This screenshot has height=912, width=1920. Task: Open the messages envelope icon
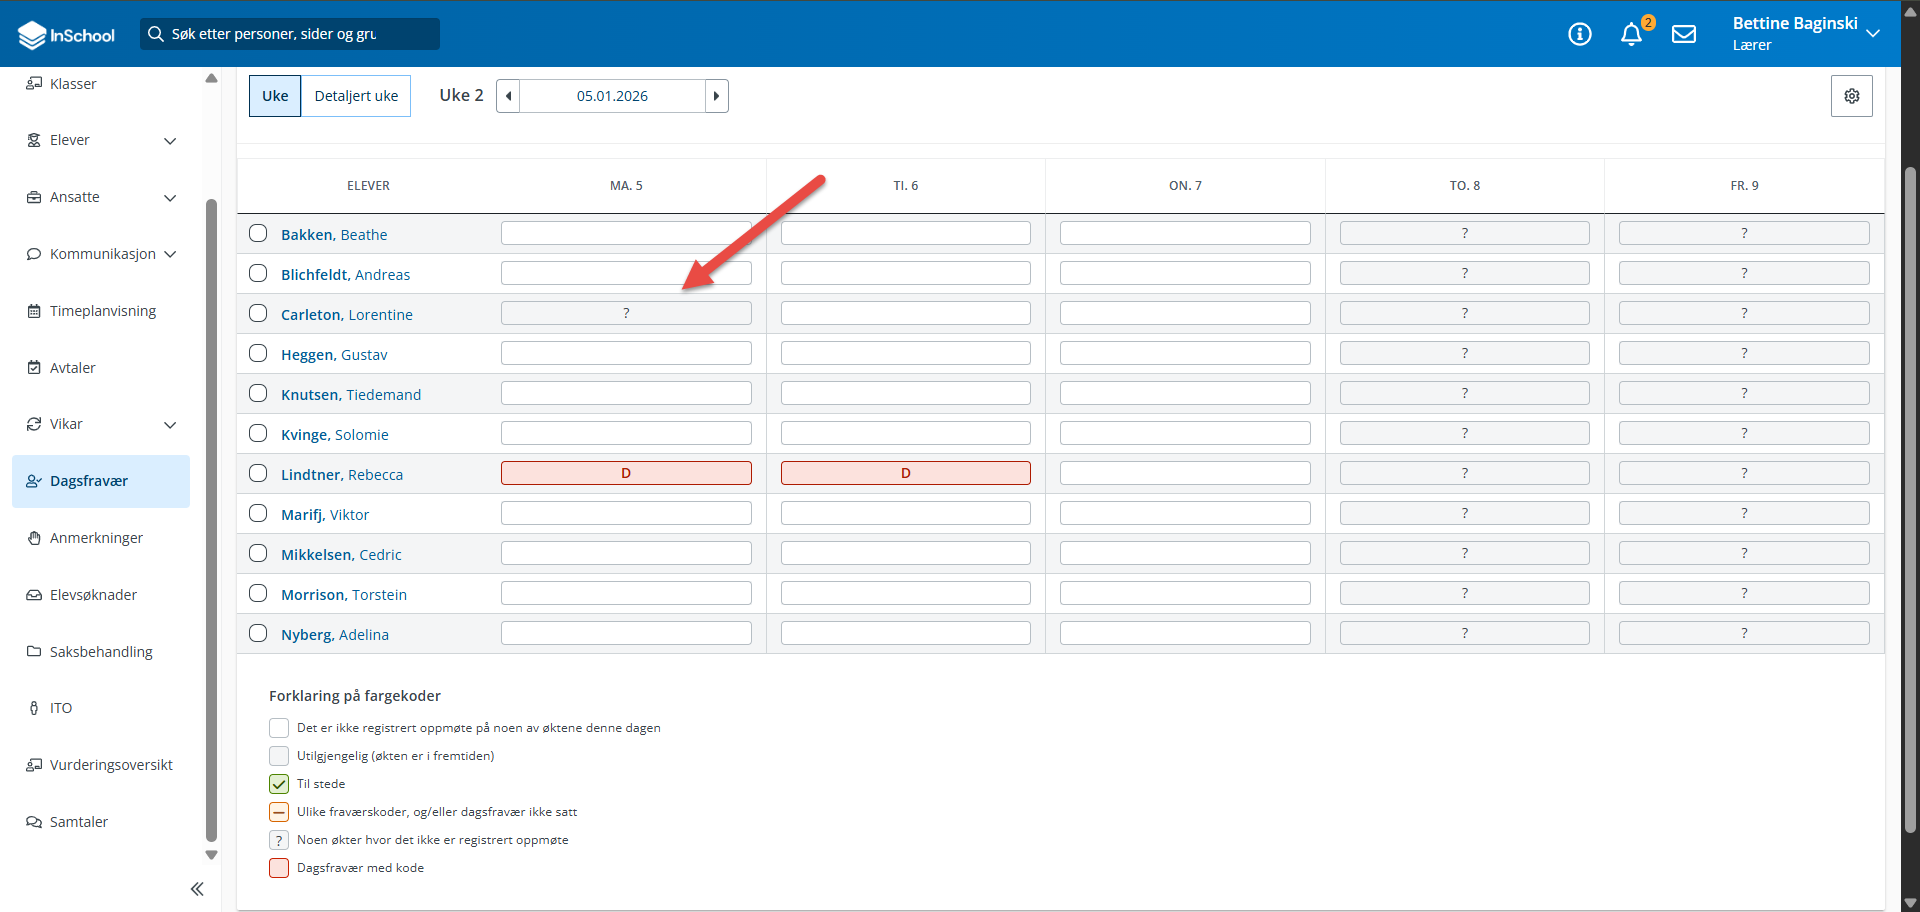1684,34
